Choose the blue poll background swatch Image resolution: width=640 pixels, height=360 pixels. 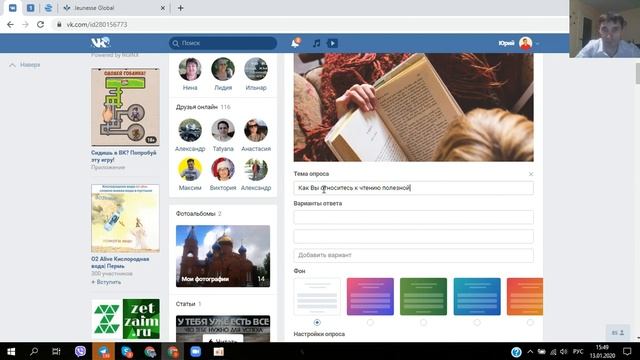click(x=477, y=297)
